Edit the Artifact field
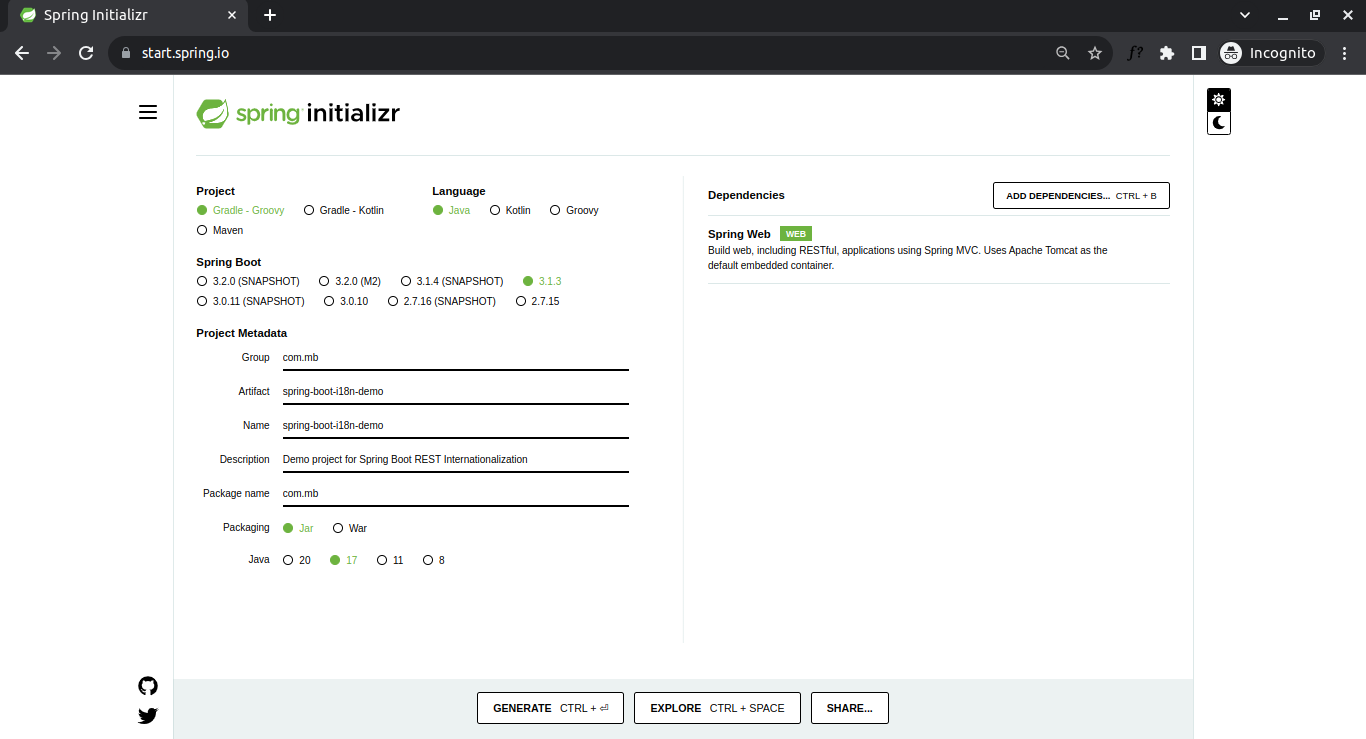The height and width of the screenshot is (739, 1366). tap(455, 392)
